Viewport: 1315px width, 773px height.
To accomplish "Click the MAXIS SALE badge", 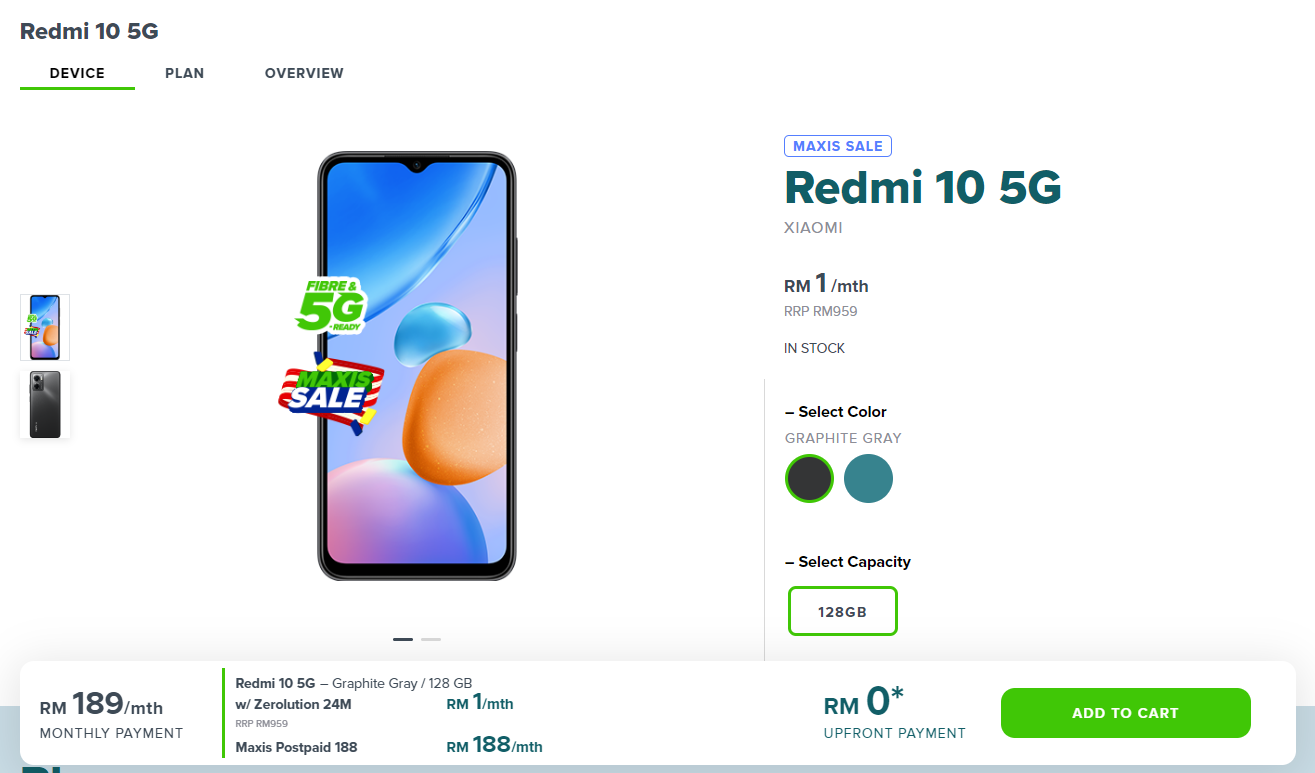I will click(838, 146).
